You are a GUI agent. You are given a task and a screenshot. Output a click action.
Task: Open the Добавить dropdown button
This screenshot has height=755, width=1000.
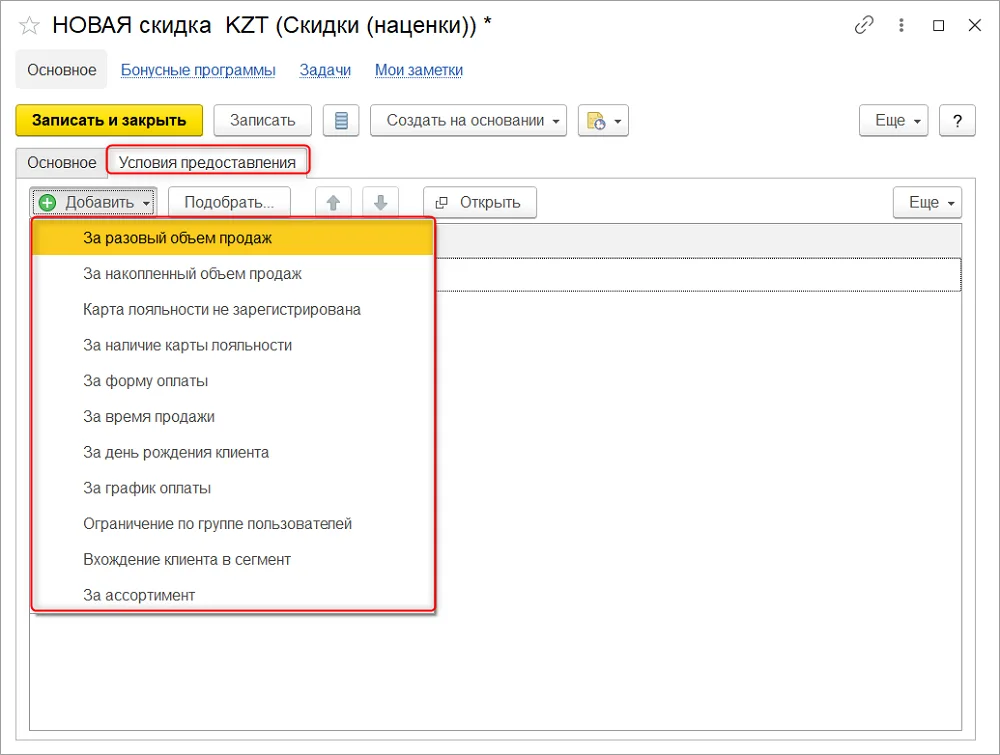94,203
